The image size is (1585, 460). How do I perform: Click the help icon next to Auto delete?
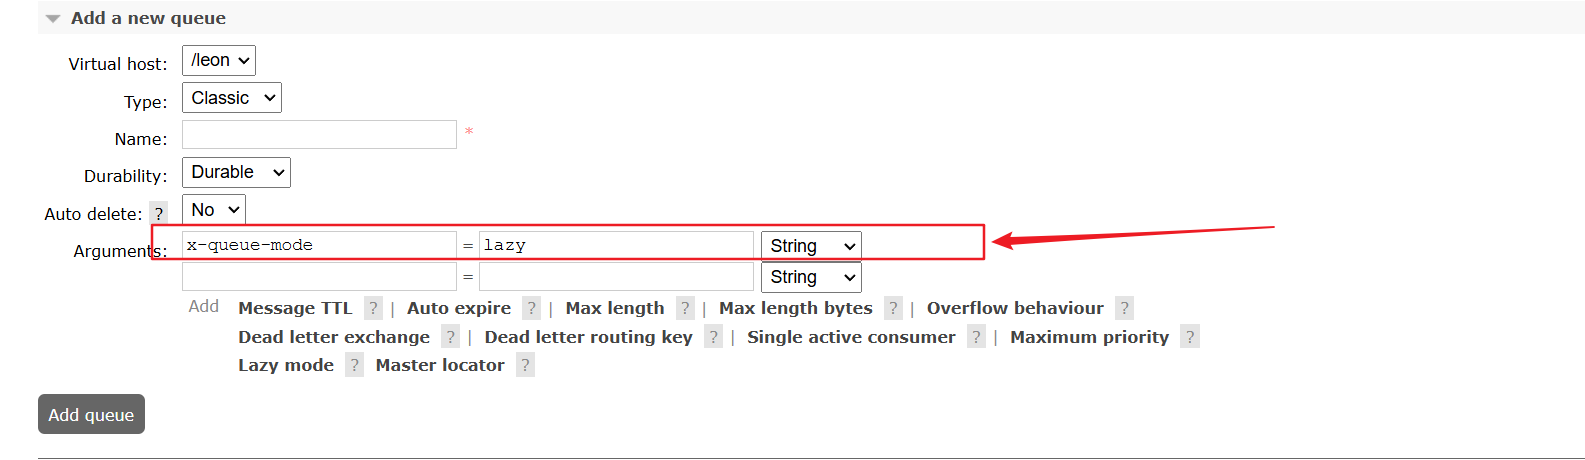click(158, 213)
